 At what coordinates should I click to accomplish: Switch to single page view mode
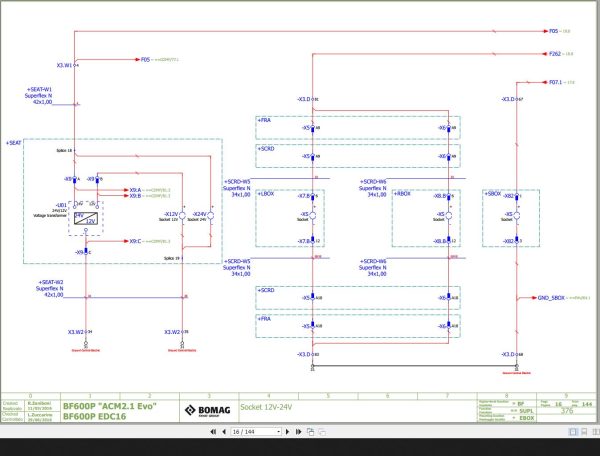(x=573, y=432)
